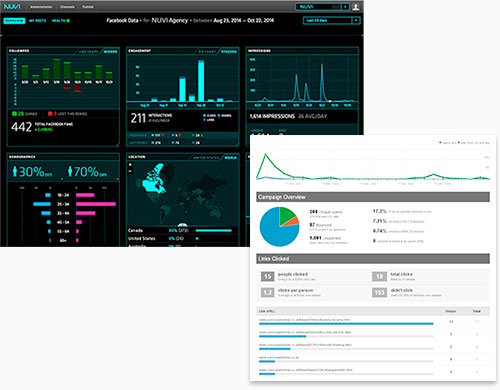This screenshot has width=500, height=390.
Task: Switch to the My Posts tab
Action: (38, 21)
